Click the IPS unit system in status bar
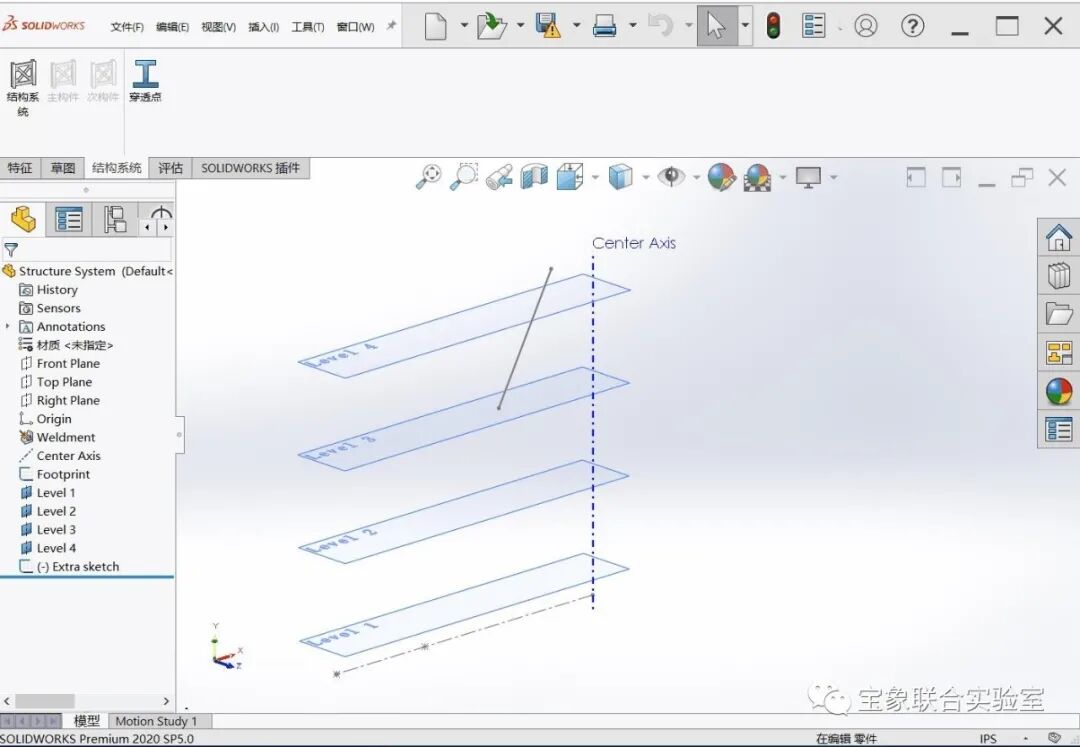This screenshot has height=747, width=1080. point(988,739)
